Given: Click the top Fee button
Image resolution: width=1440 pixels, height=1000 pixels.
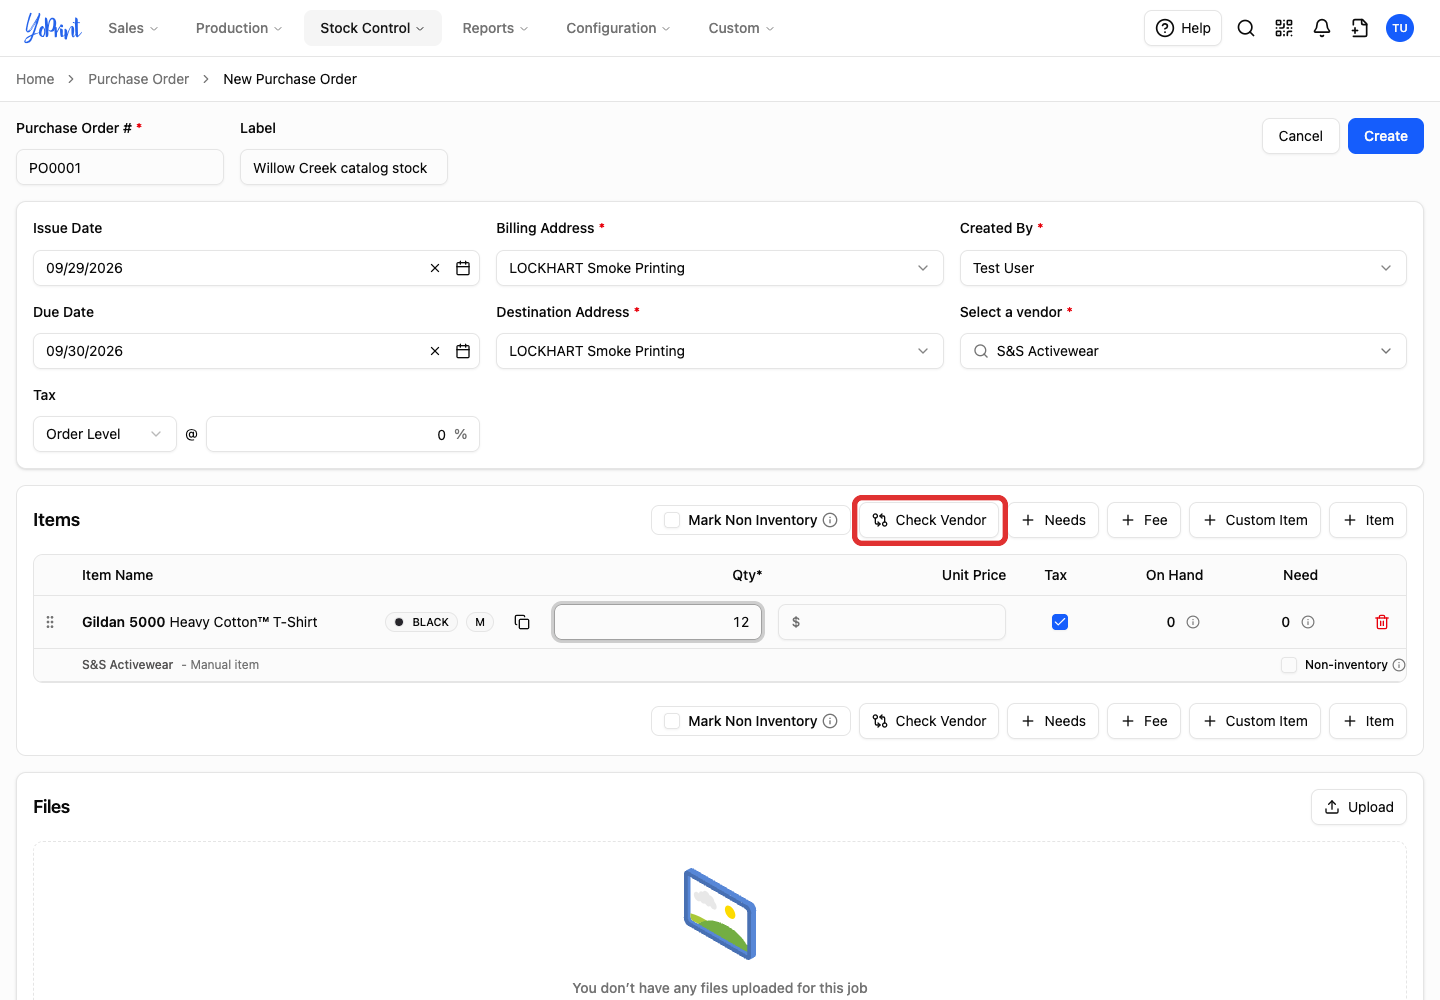Looking at the screenshot, I should point(1144,520).
